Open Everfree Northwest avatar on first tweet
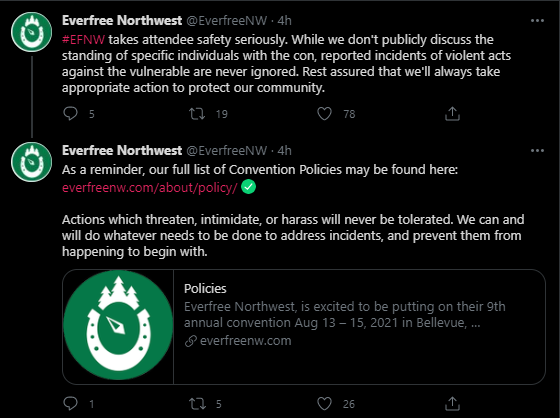Image resolution: width=560 pixels, height=418 pixels. pos(31,32)
